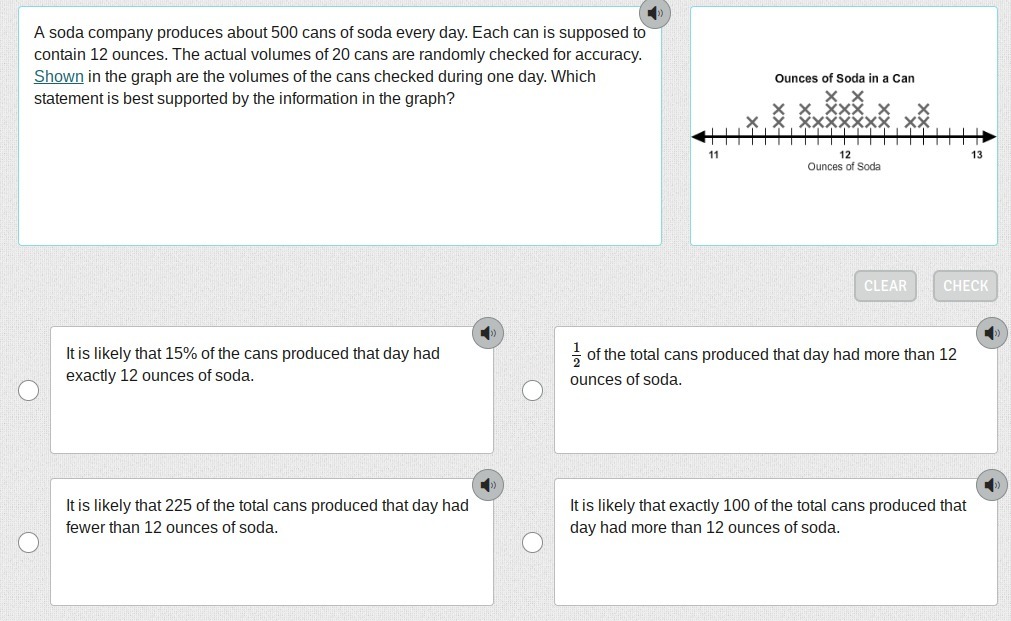Play audio for the 15% answer choice
Viewport: 1011px width, 621px height.
488,333
